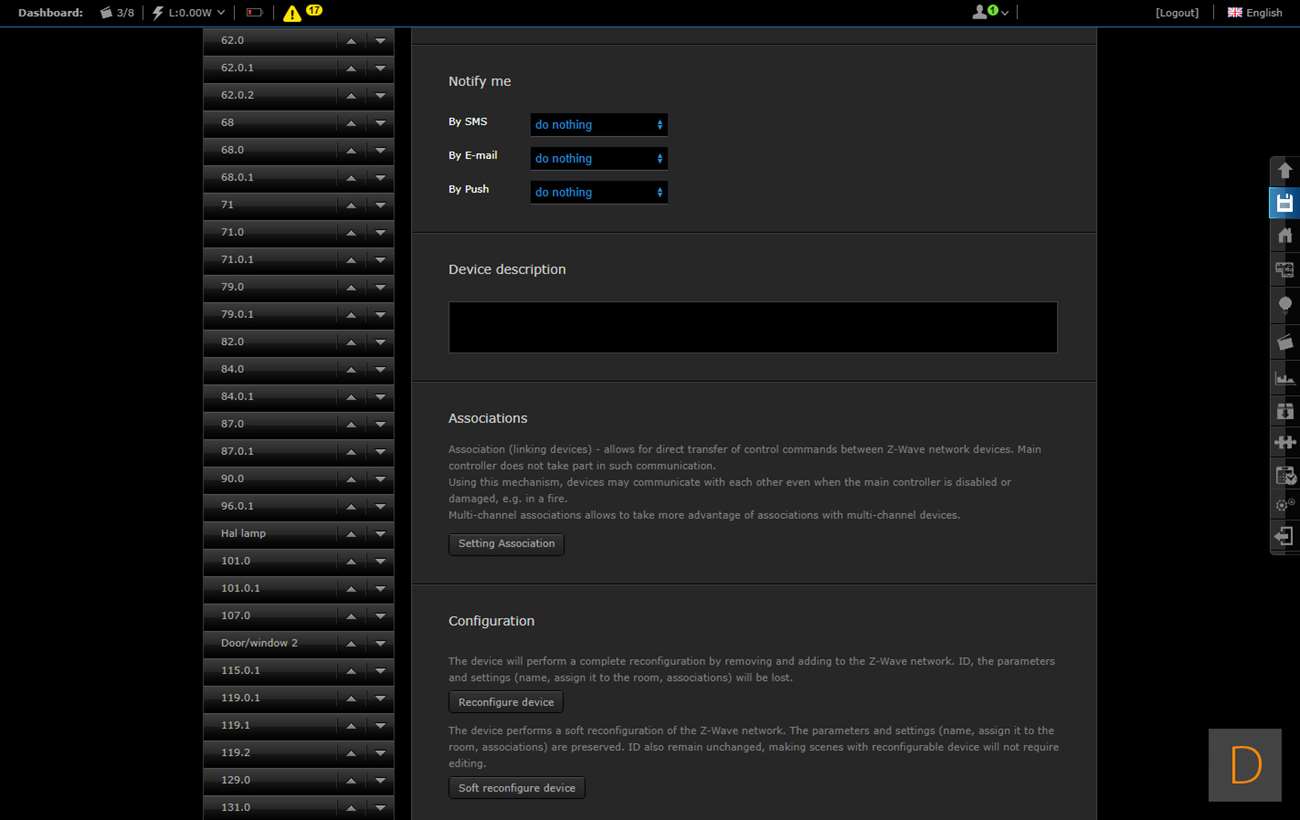Click the Logout link
The image size is (1300, 820).
tap(1177, 13)
